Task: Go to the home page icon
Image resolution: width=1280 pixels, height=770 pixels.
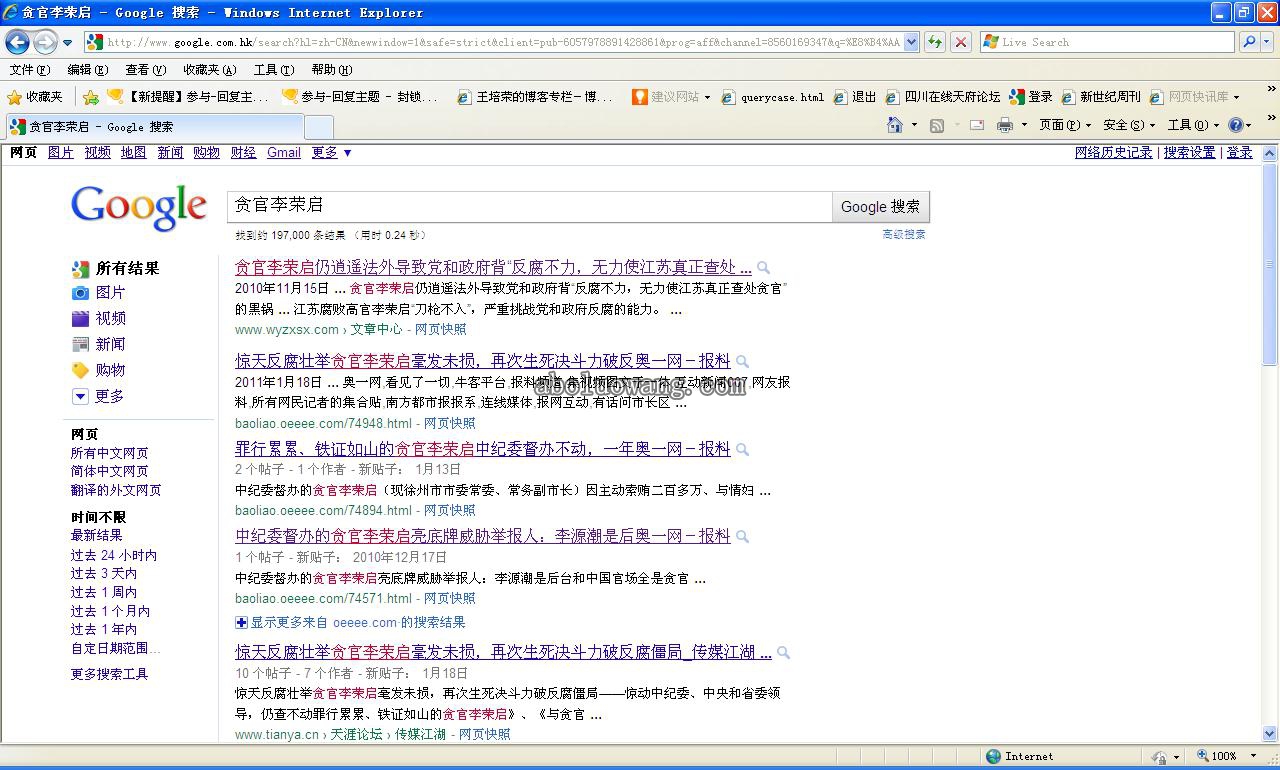Action: coord(896,125)
